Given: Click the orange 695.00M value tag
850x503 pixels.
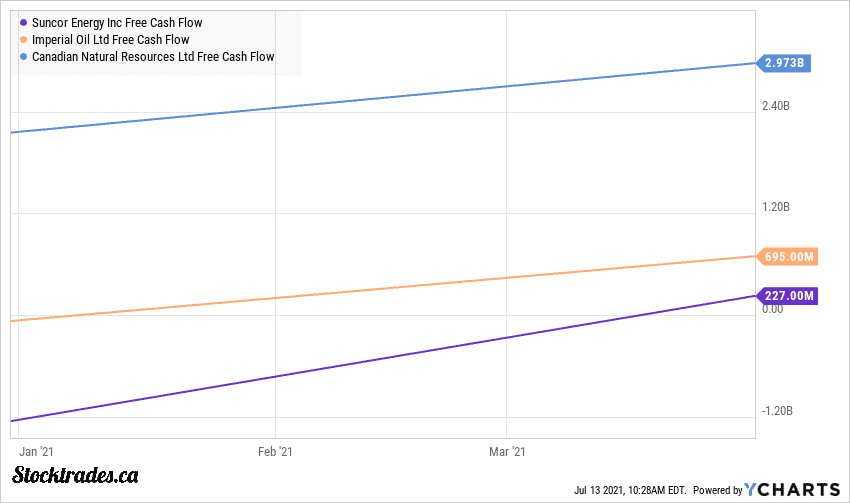Looking at the screenshot, I should click(788, 257).
